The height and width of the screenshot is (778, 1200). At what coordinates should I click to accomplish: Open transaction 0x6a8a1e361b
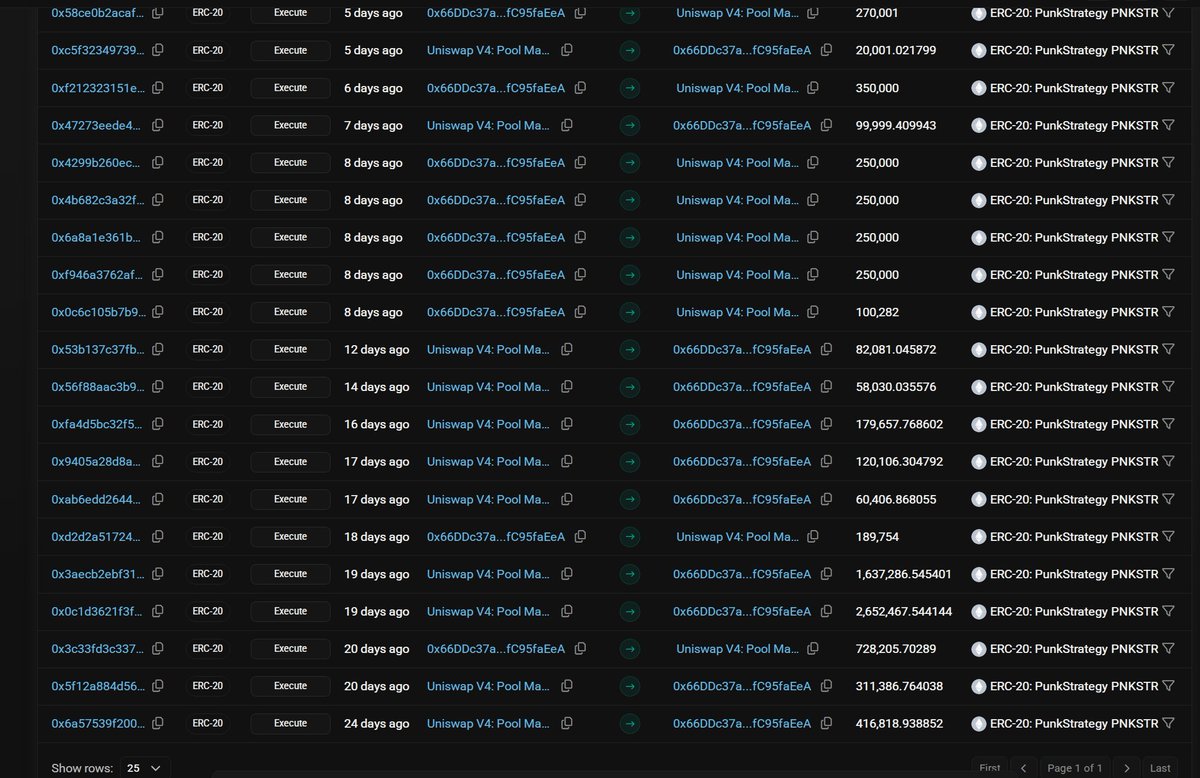tap(97, 237)
